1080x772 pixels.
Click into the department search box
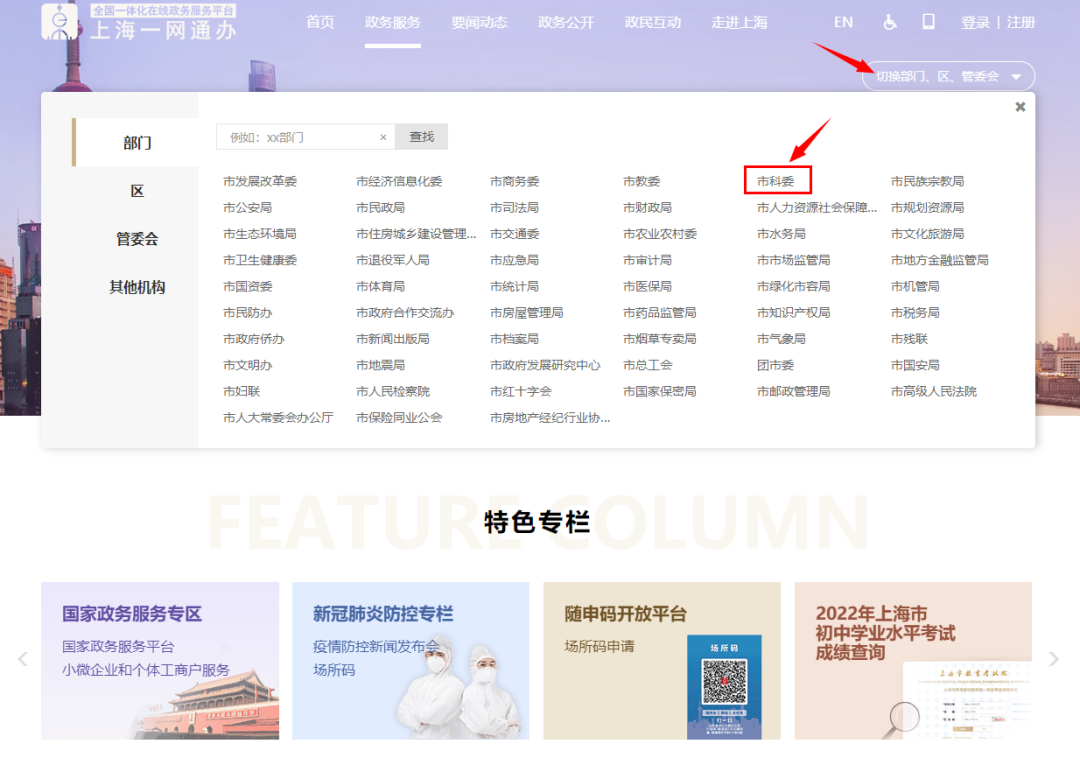(300, 137)
